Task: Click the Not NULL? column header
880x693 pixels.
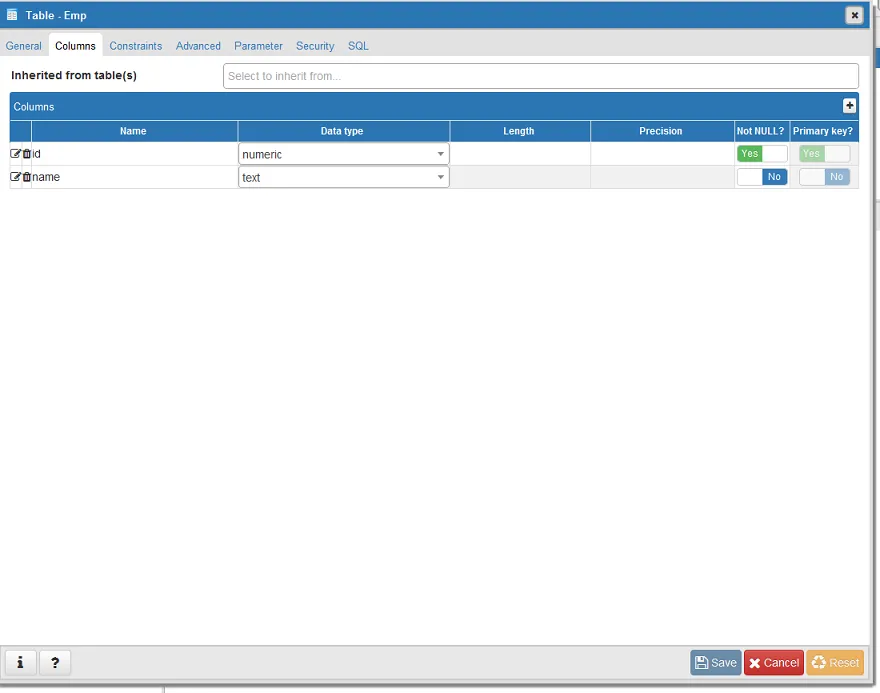Action: (x=760, y=131)
